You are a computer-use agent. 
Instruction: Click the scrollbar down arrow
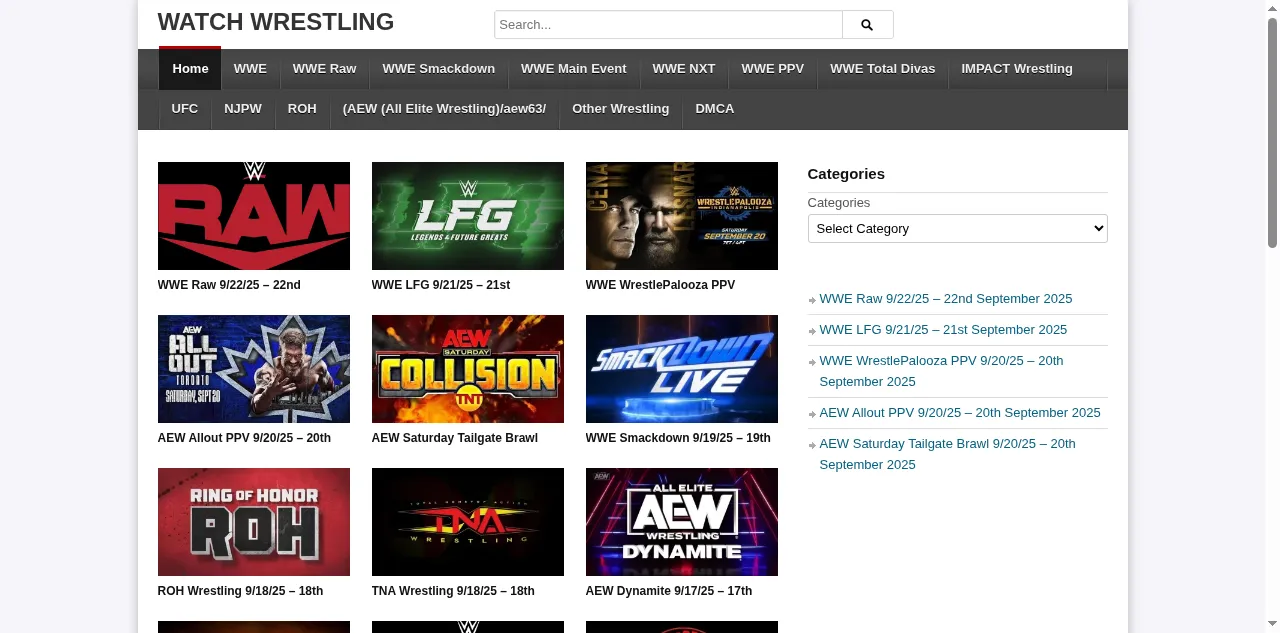coord(1272,625)
